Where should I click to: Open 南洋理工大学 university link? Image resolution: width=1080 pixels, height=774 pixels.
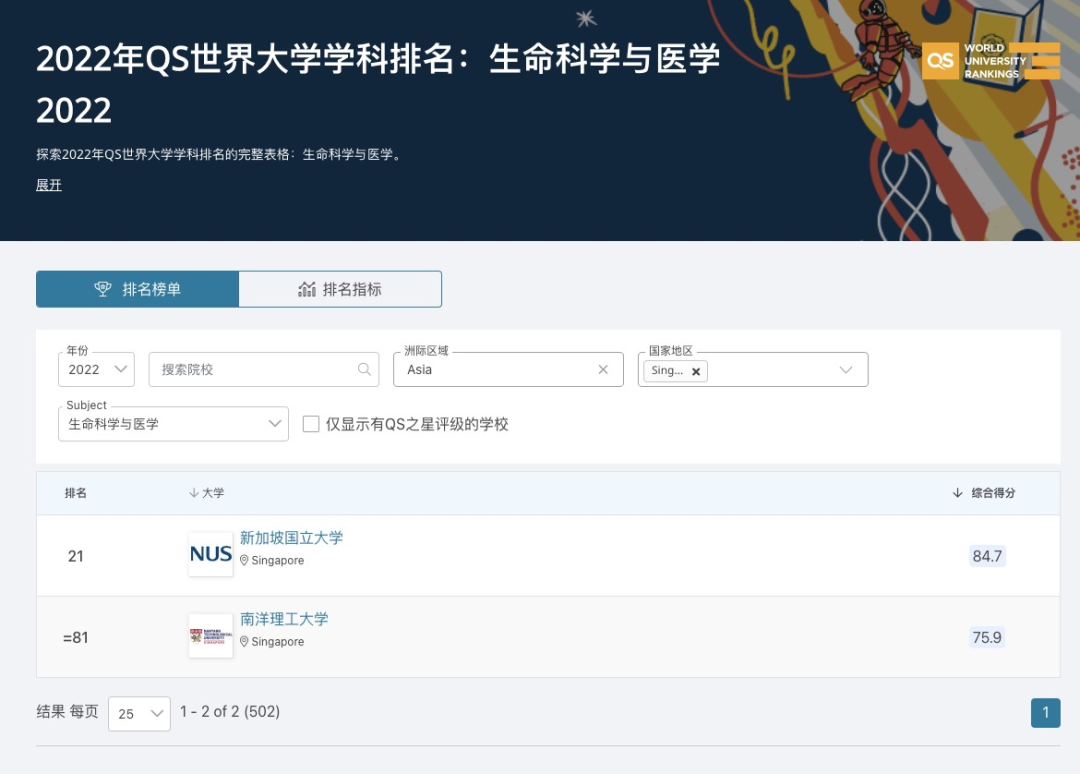point(284,619)
